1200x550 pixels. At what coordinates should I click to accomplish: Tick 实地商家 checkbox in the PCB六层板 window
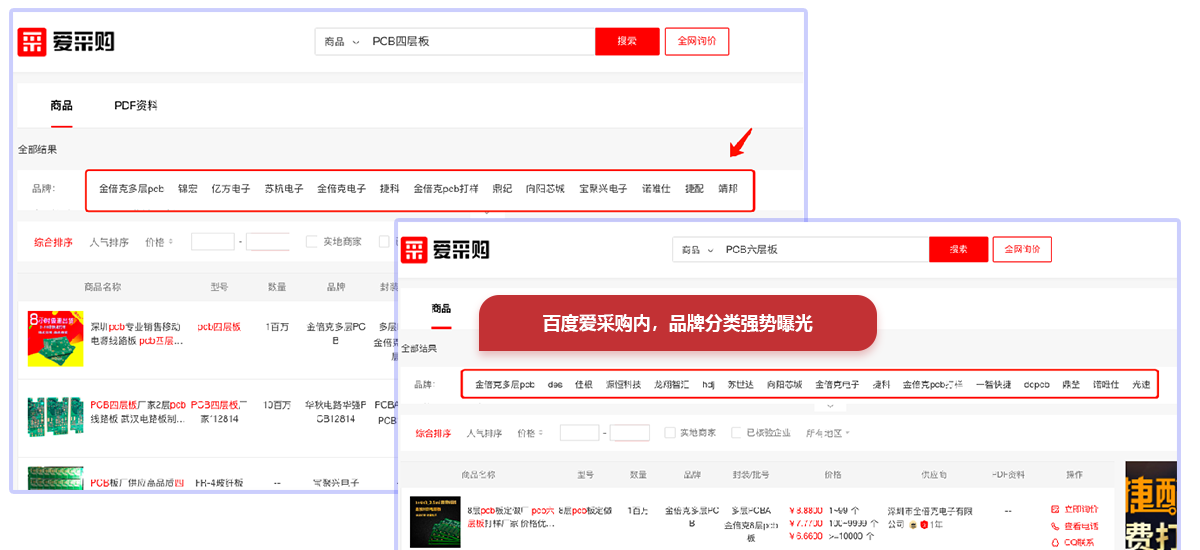pyautogui.click(x=670, y=433)
